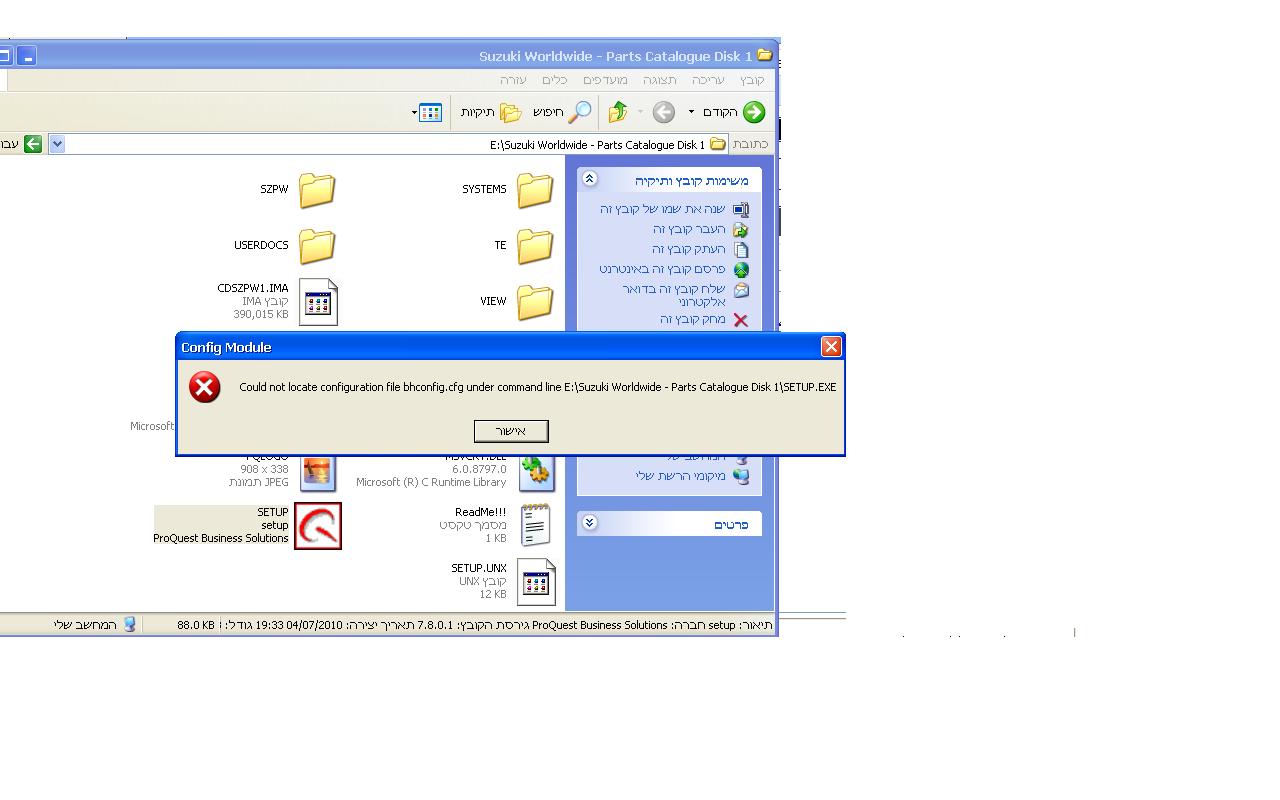Screen dimensions: 1280x800
Task: Open the SYSTEMS folder
Action: click(535, 190)
